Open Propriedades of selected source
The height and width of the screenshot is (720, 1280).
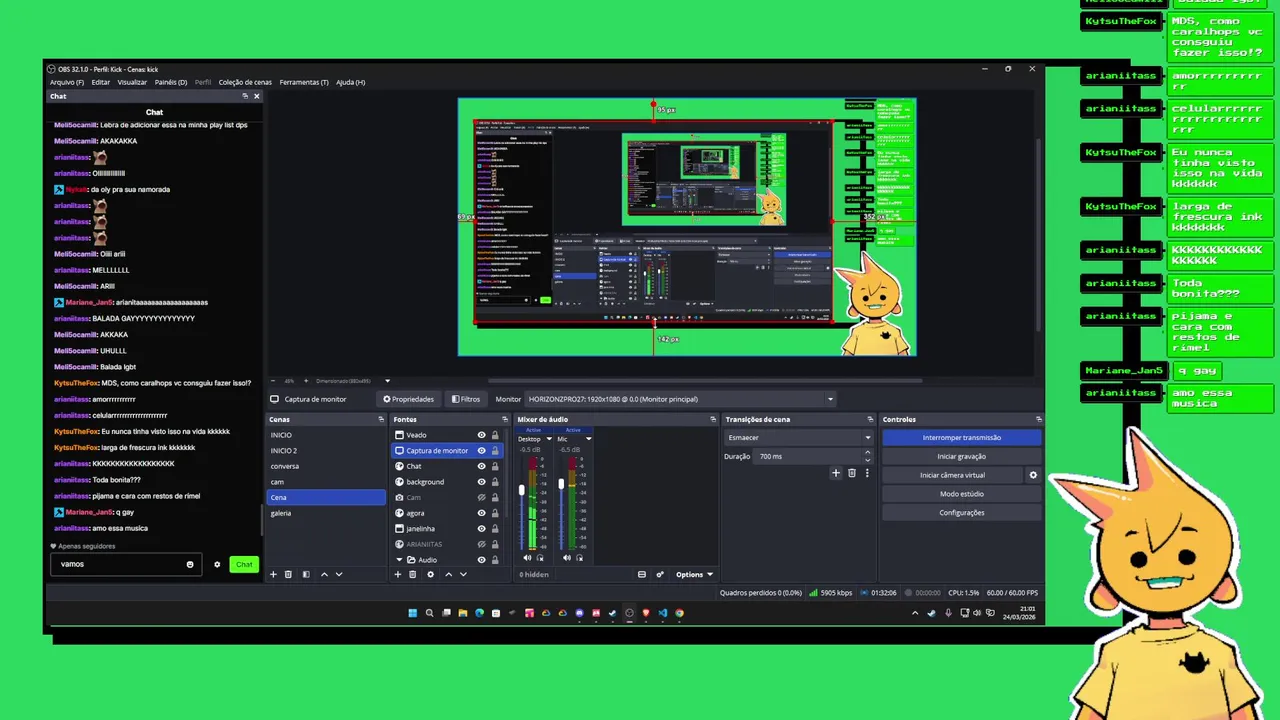[409, 399]
